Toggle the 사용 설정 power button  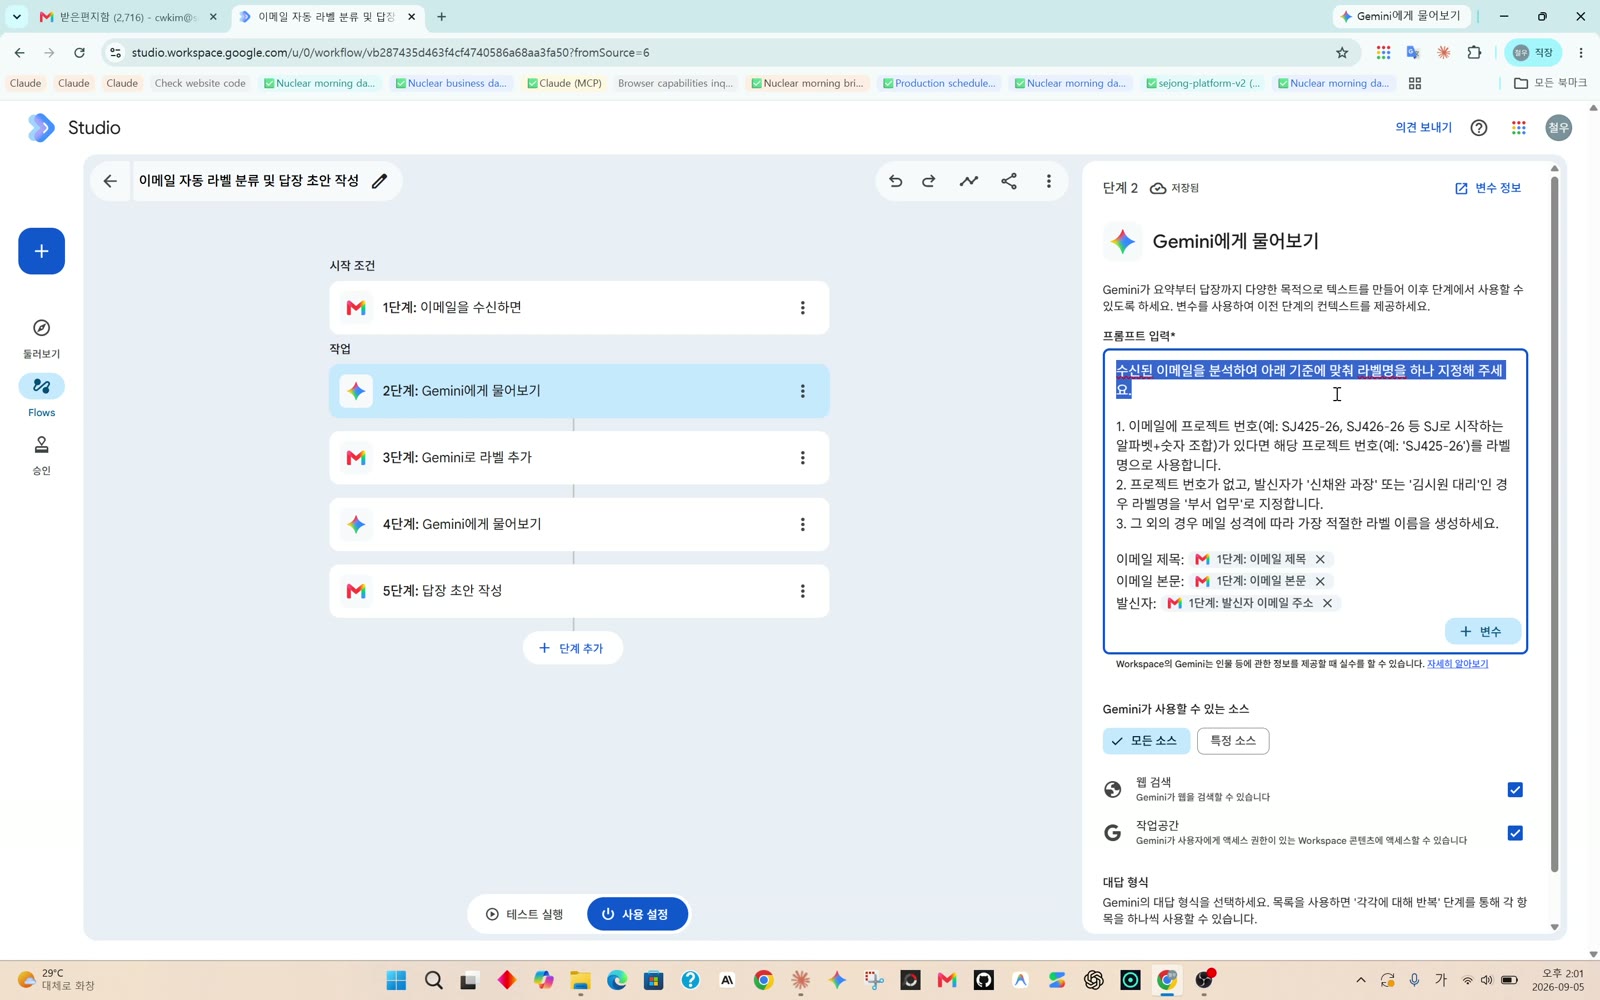click(x=637, y=914)
